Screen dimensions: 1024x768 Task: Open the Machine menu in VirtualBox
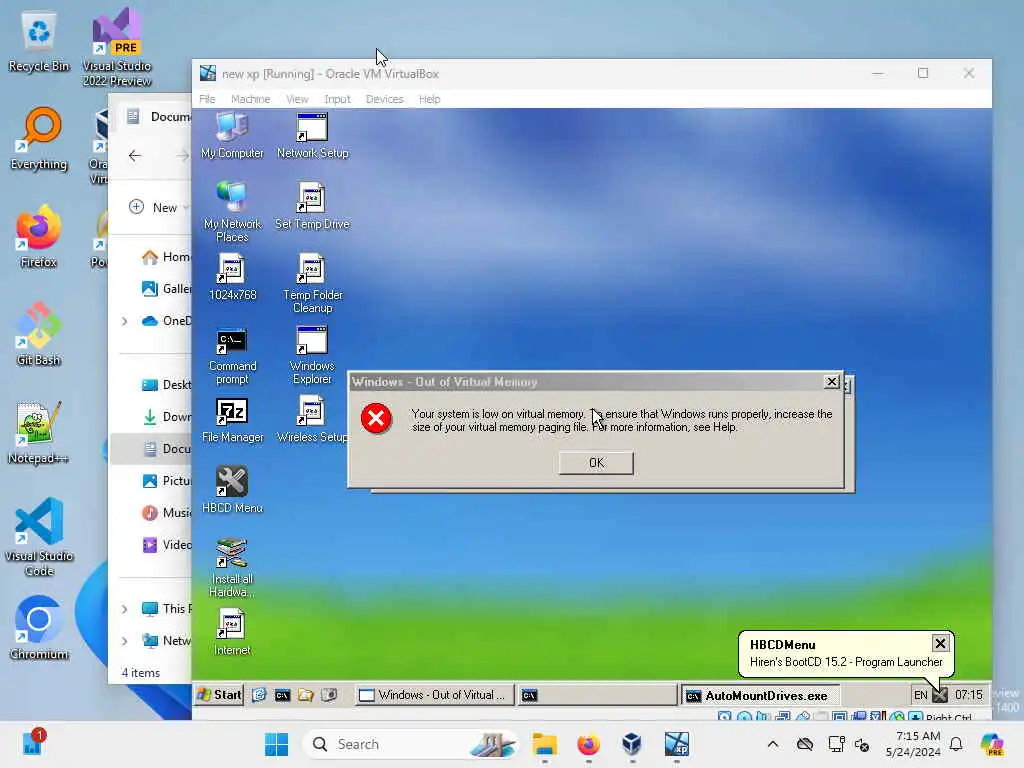[250, 99]
